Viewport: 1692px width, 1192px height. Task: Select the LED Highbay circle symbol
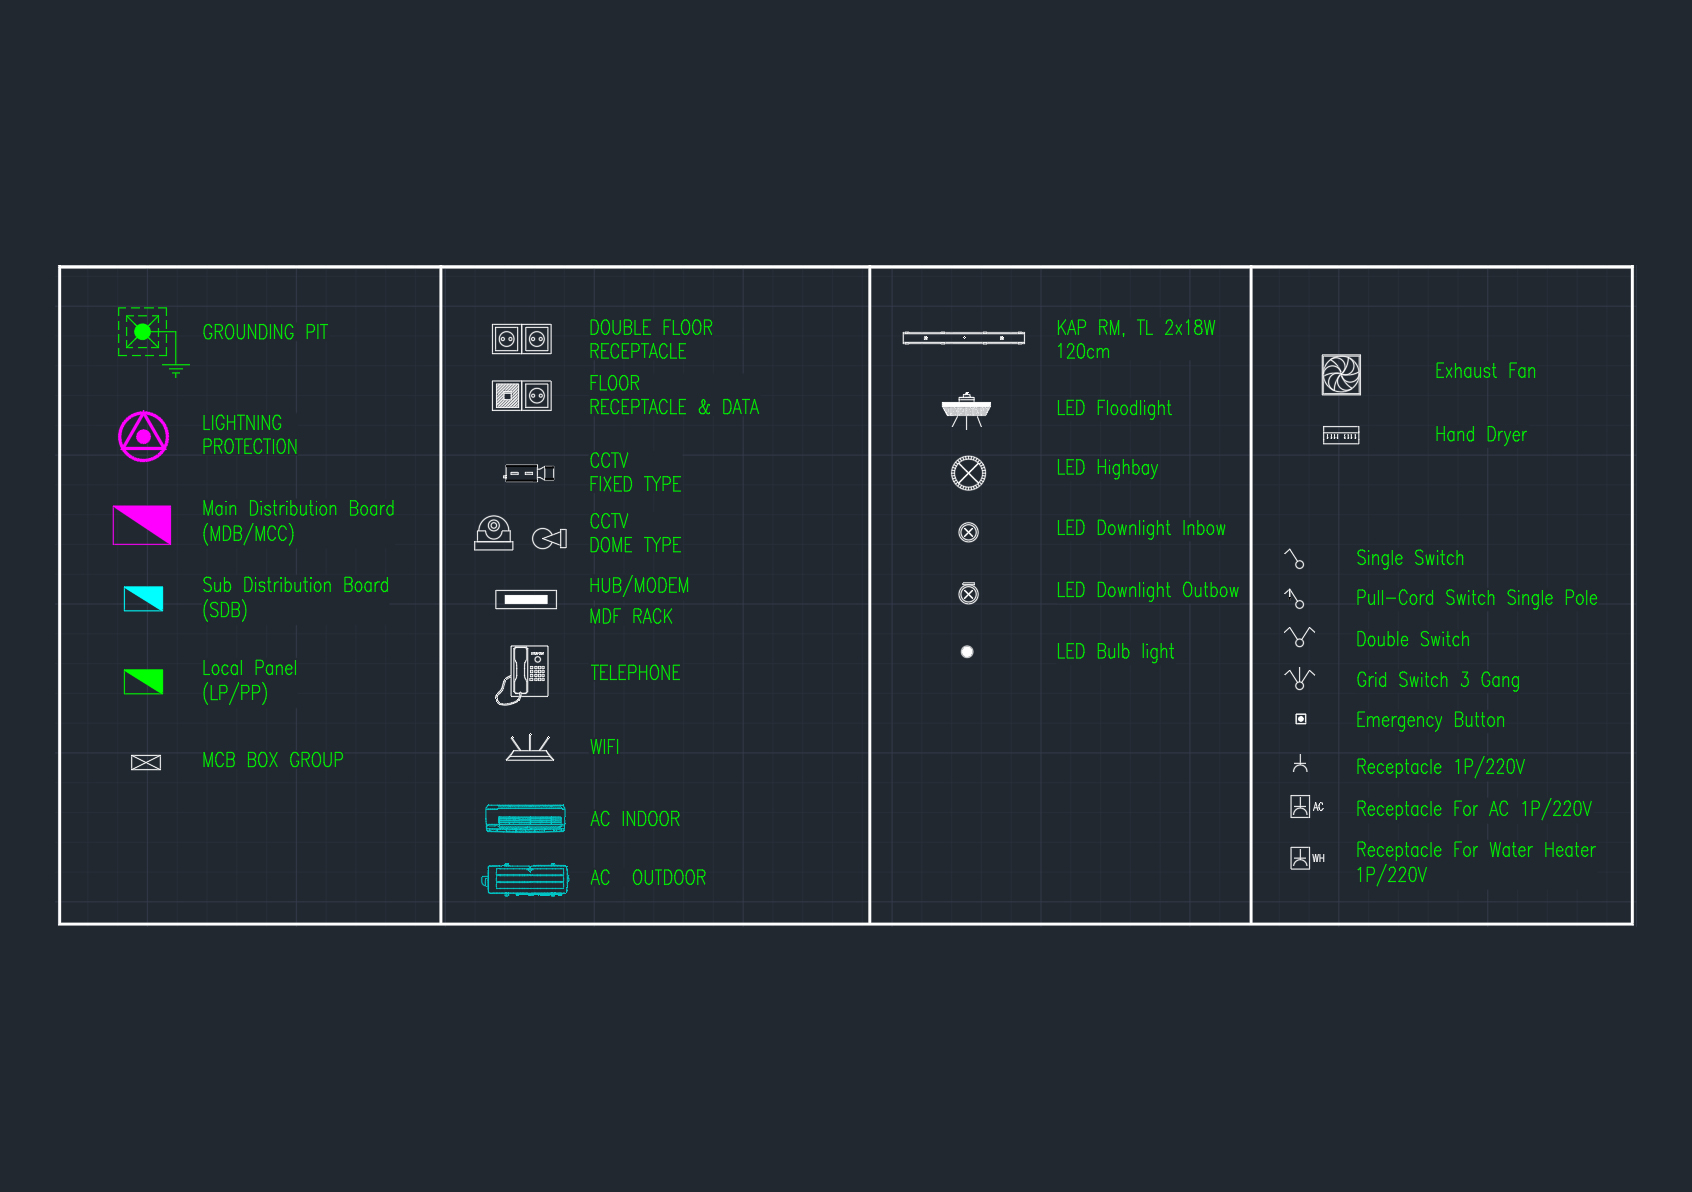968,473
